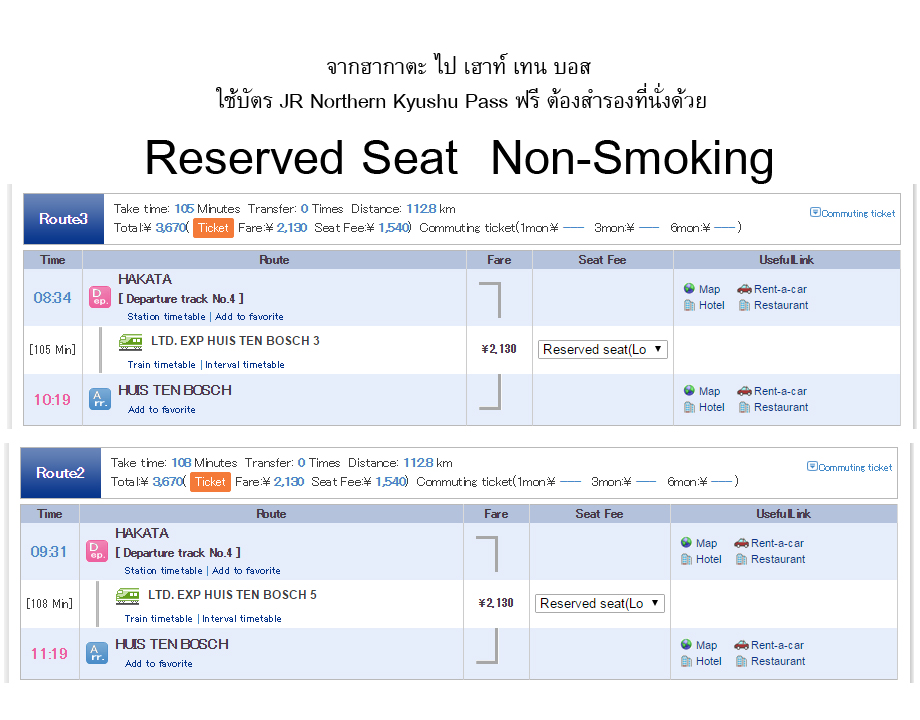Open Interval timetable link for HUIS TEN BOSCH 3
Viewport: 920px width, 720px height.
point(245,365)
